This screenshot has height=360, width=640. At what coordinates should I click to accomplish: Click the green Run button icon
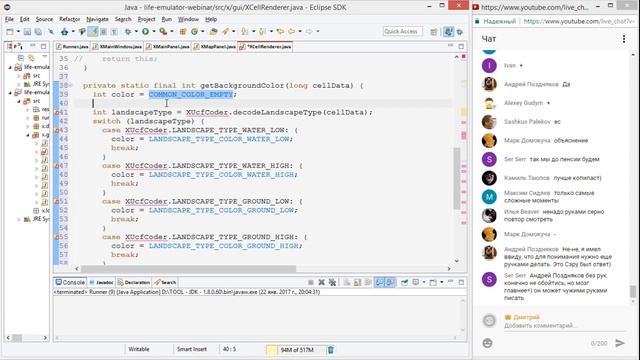[x=145, y=31]
